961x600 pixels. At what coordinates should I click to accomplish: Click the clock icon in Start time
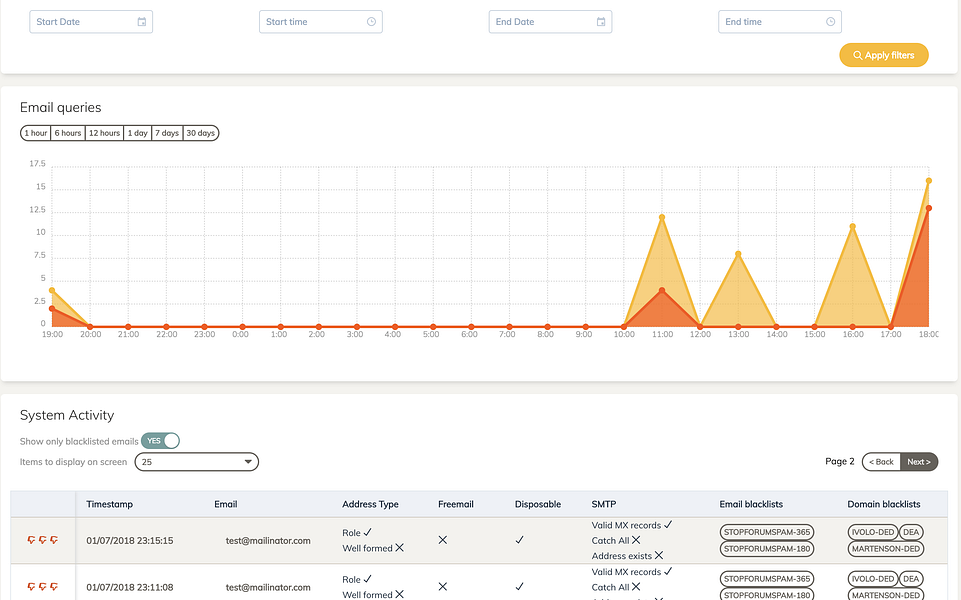tap(371, 22)
